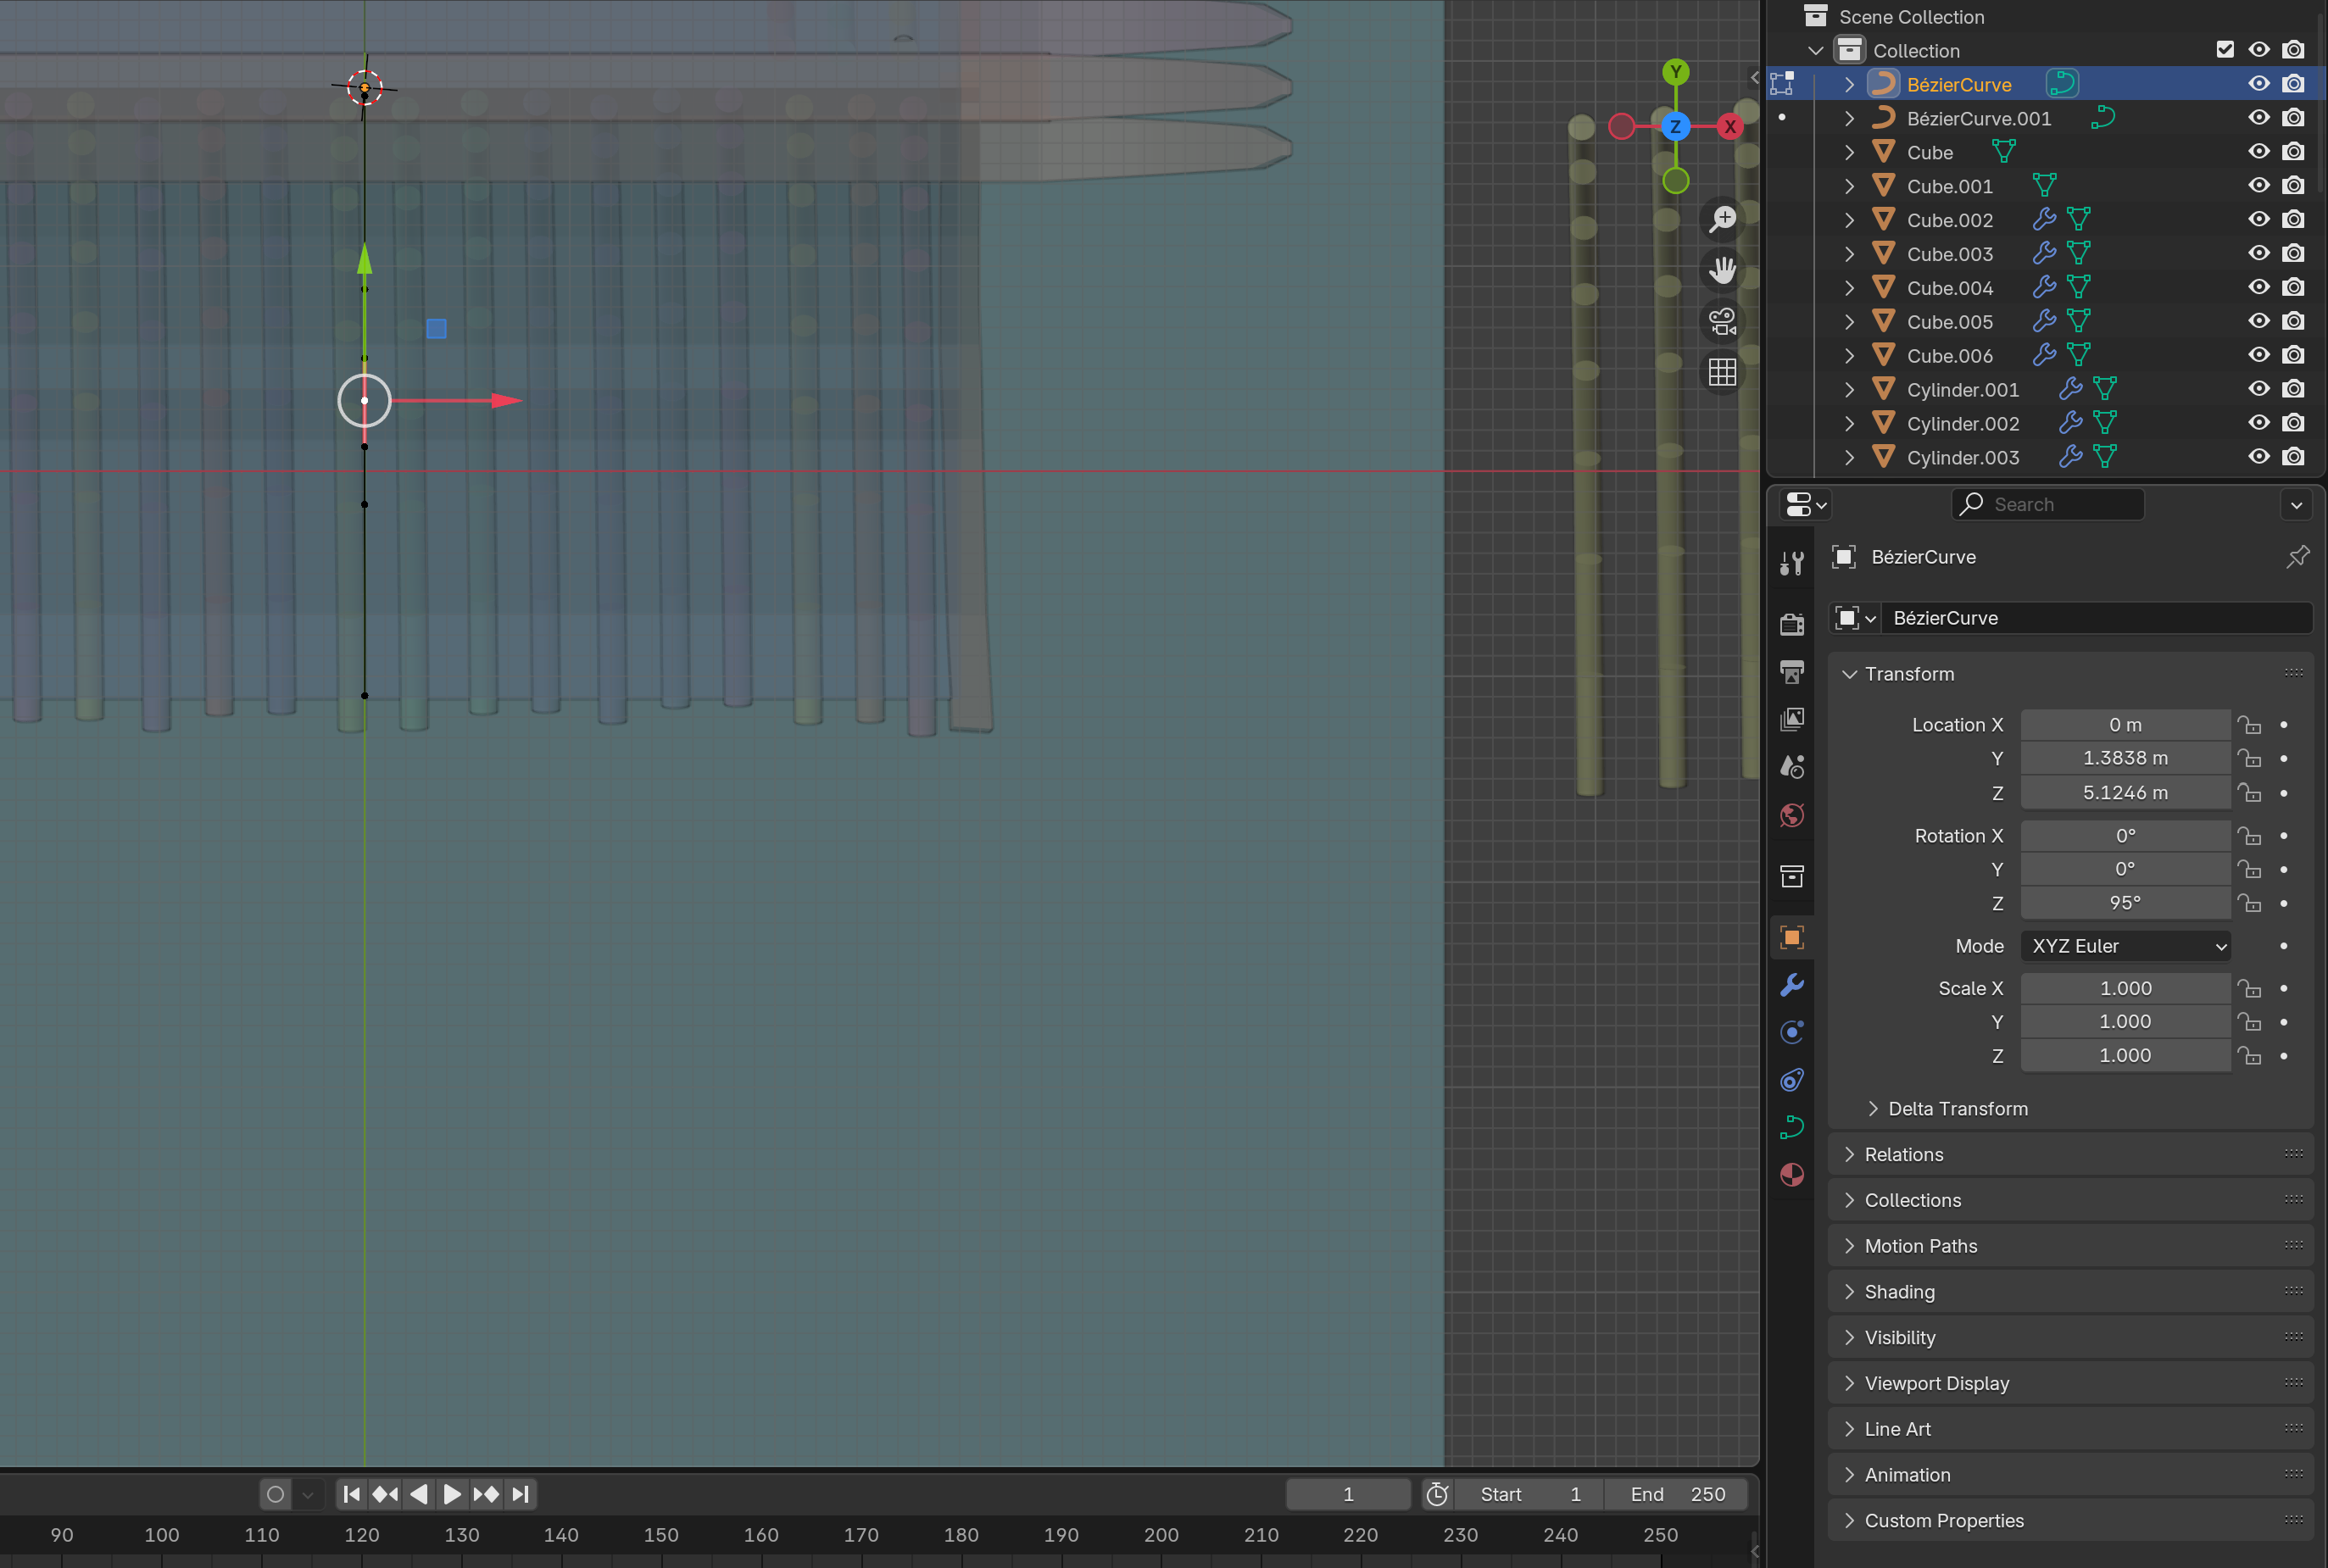Jump to next keyframe
The width and height of the screenshot is (2328, 1568).
(x=486, y=1494)
